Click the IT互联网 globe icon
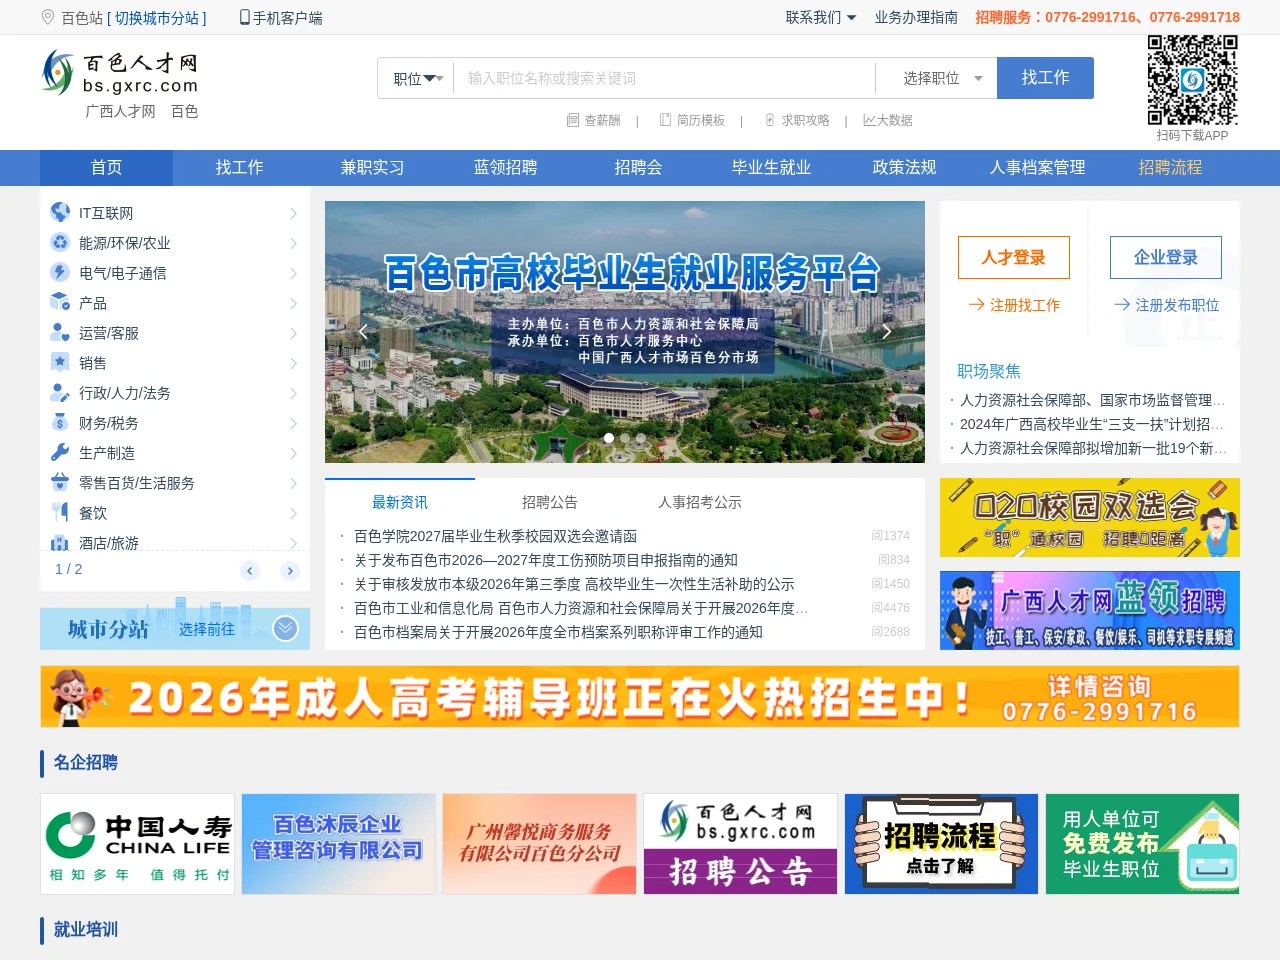1280x960 pixels. (60, 212)
